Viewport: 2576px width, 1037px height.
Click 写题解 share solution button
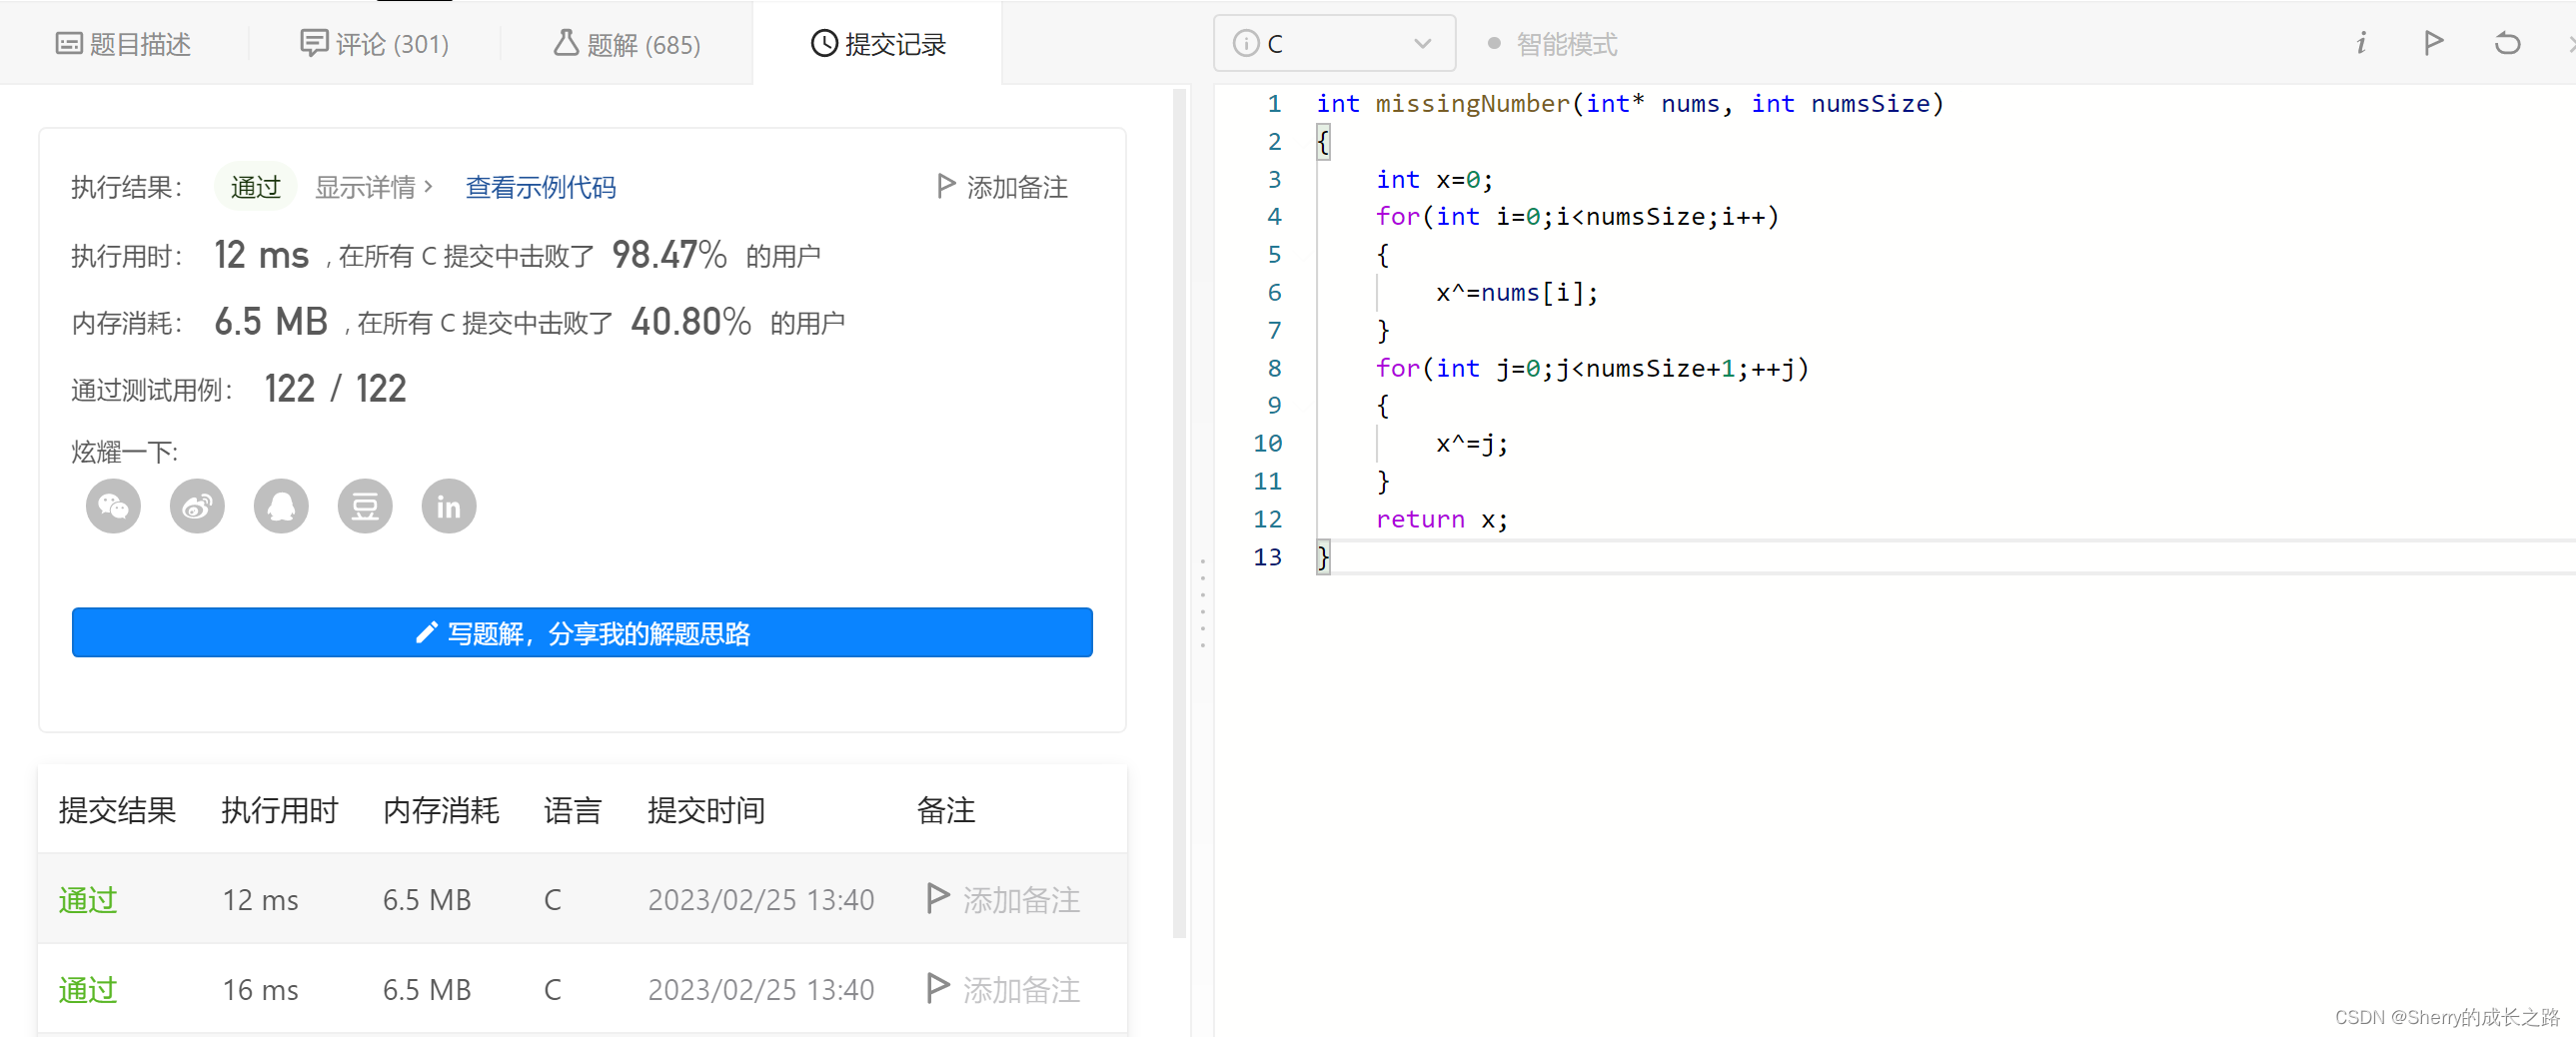[x=582, y=632]
